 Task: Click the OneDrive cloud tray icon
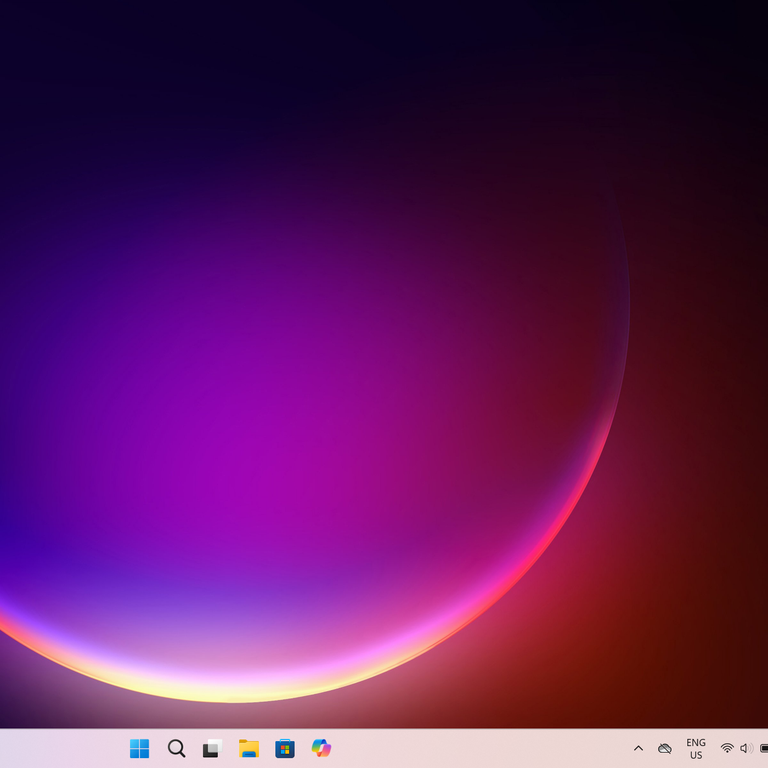665,748
